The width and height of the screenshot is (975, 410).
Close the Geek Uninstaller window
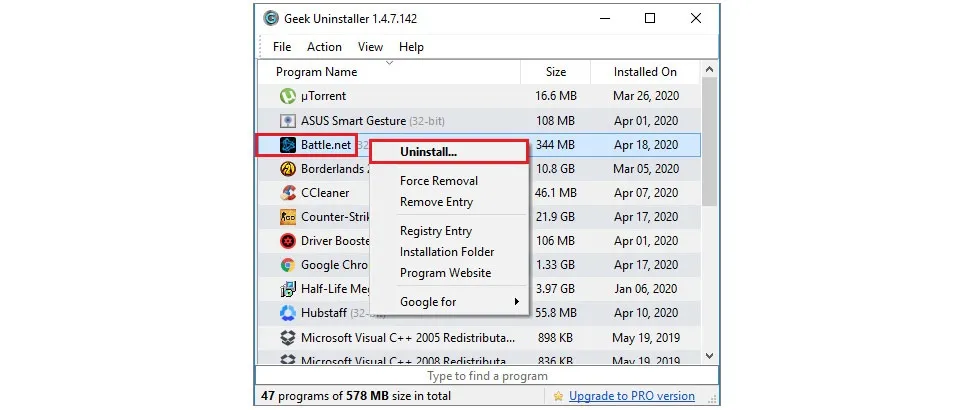(x=696, y=18)
